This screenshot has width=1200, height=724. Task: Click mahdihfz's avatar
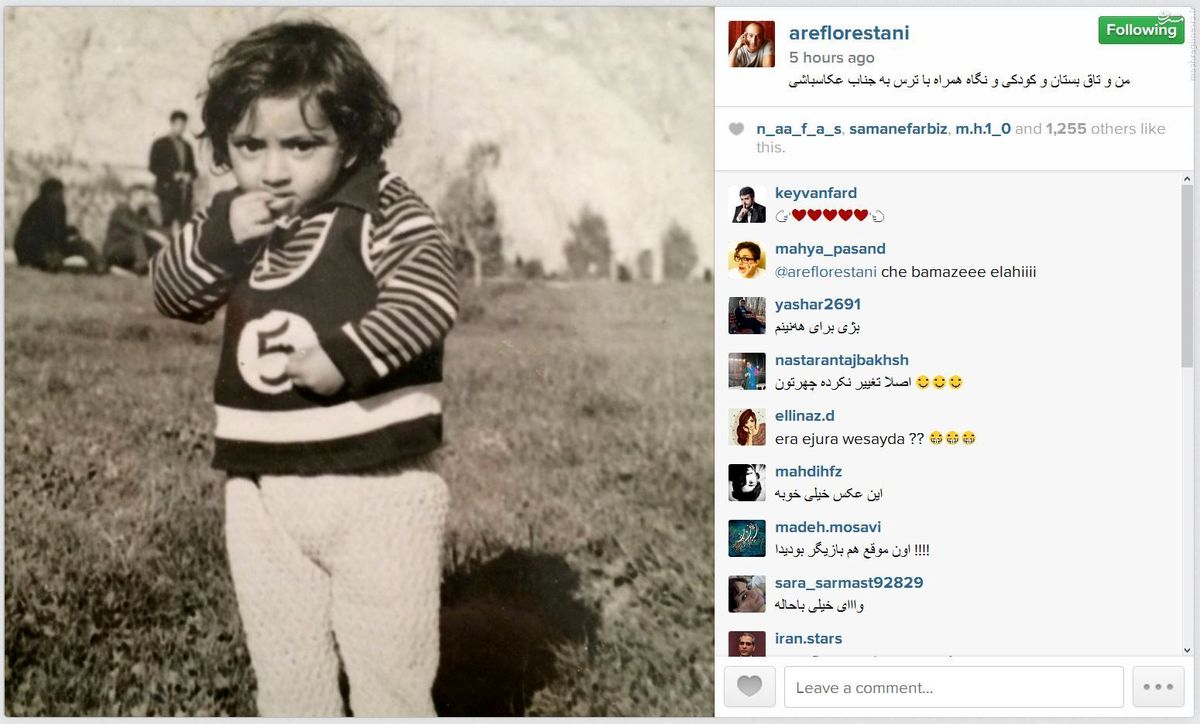[747, 483]
